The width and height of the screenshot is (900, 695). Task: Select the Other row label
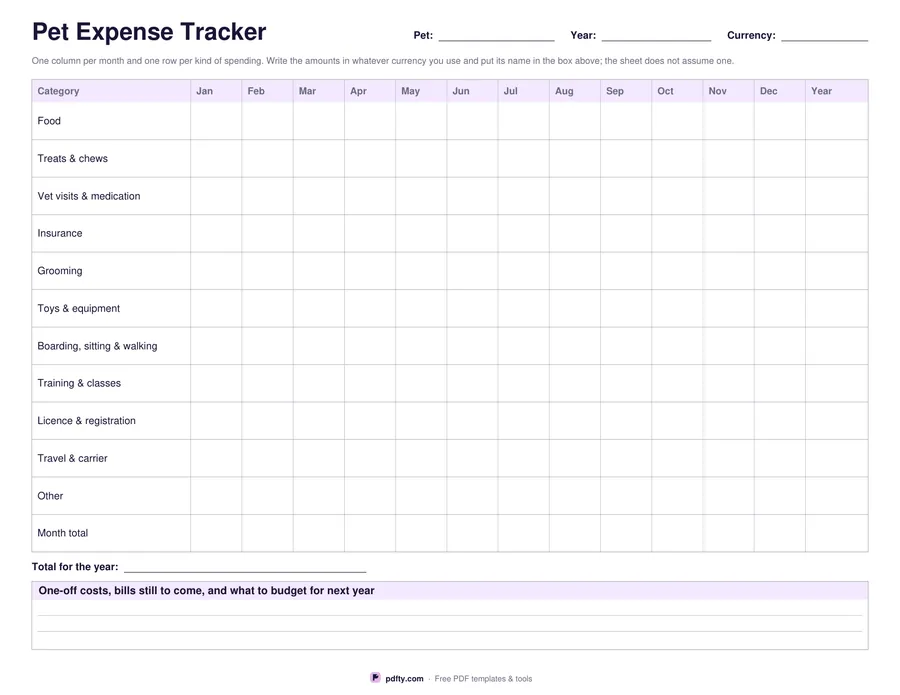point(50,496)
